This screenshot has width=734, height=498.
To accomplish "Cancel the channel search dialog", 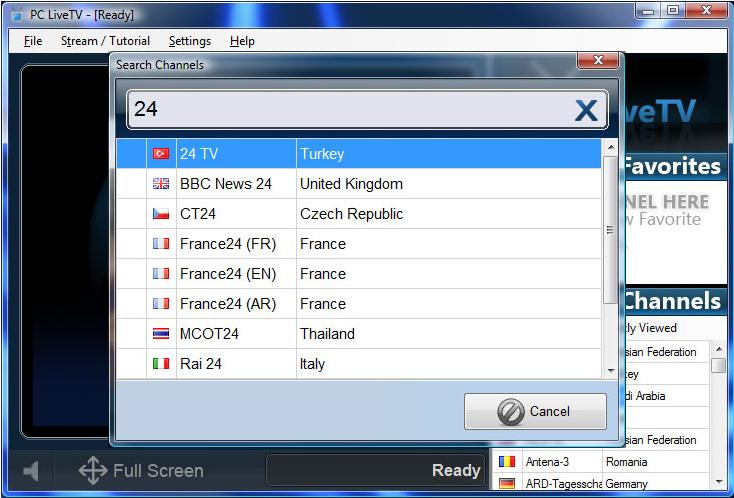I will click(x=535, y=411).
